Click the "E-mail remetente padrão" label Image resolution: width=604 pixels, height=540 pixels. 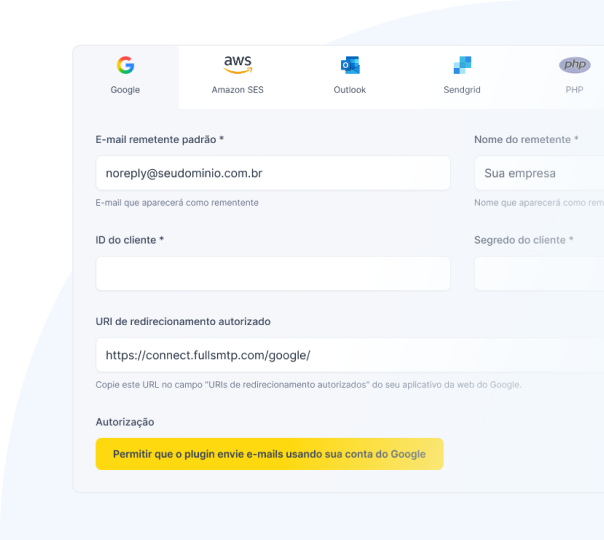[159, 139]
